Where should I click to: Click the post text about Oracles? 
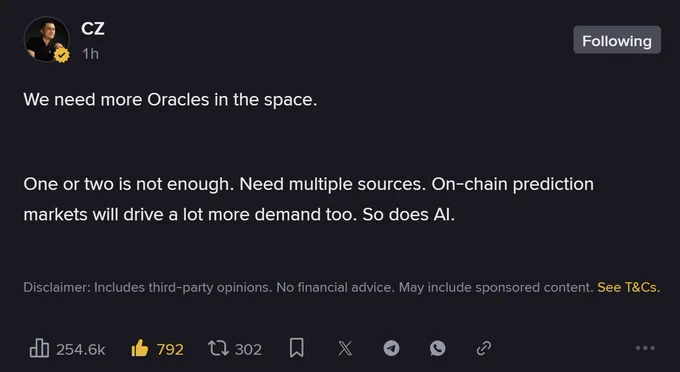click(170, 100)
